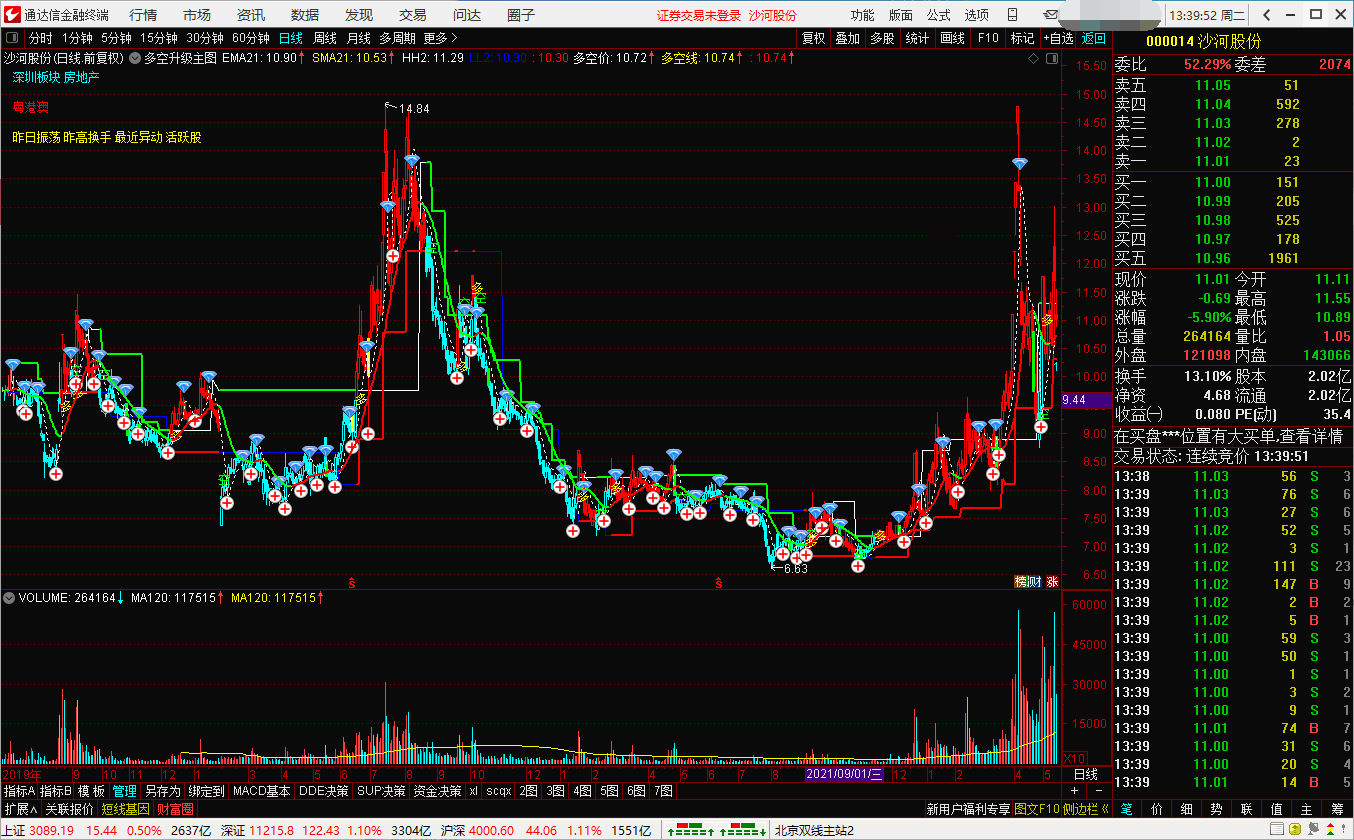Screen dimensions: 1354x840
Task: Switch the chart to 30分钟 period
Action: pos(205,38)
